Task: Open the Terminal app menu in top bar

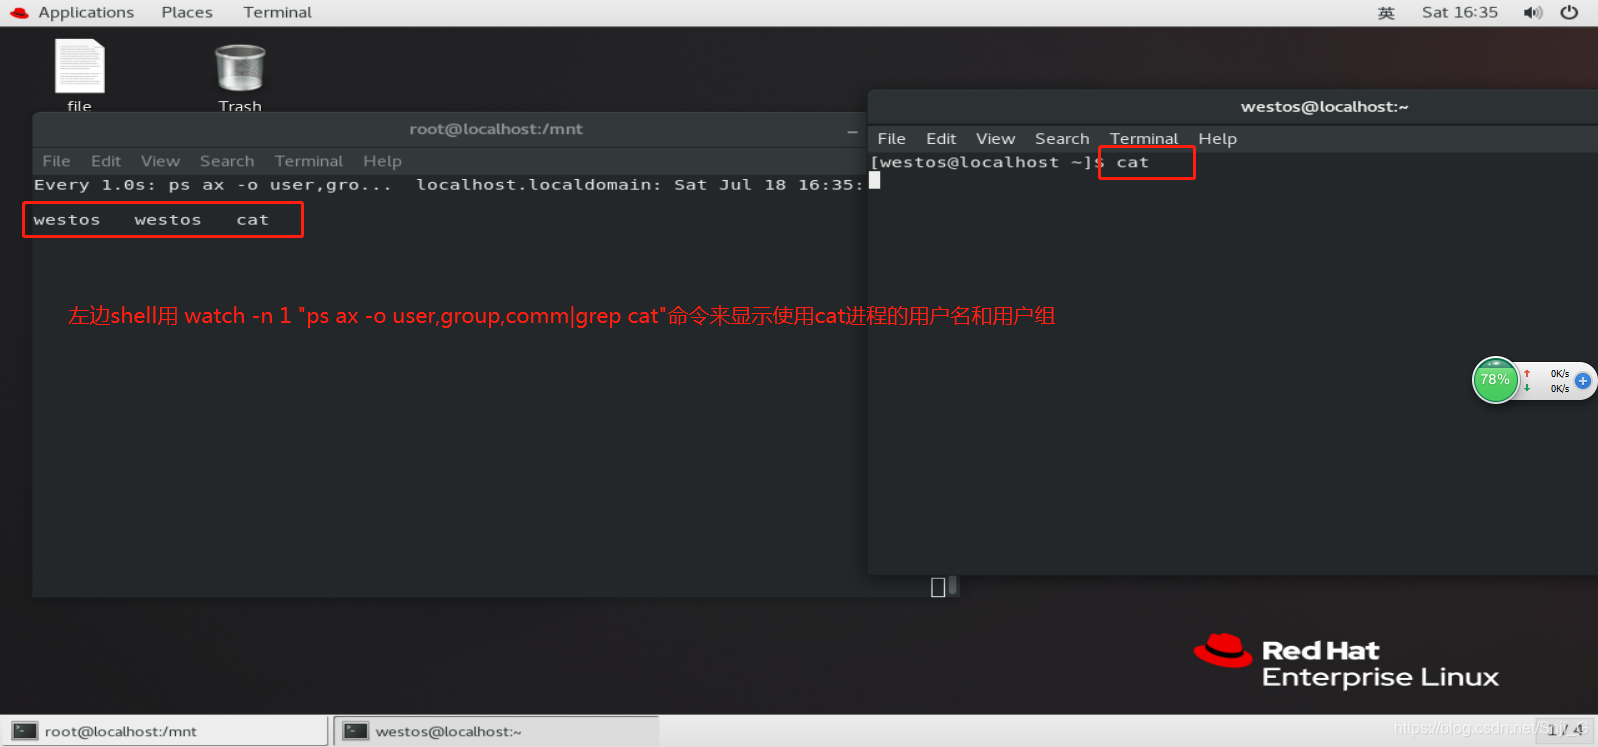Action: (277, 12)
